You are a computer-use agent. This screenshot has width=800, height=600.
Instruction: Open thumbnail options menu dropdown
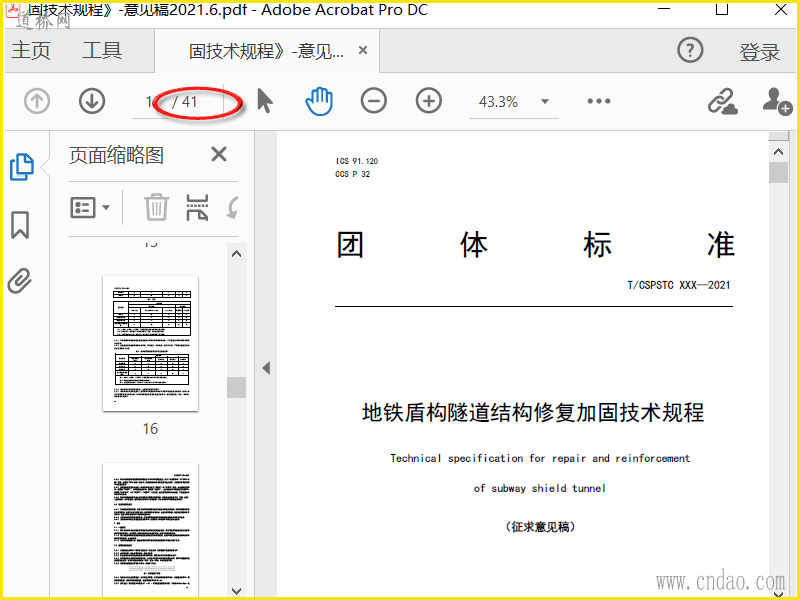coord(90,208)
